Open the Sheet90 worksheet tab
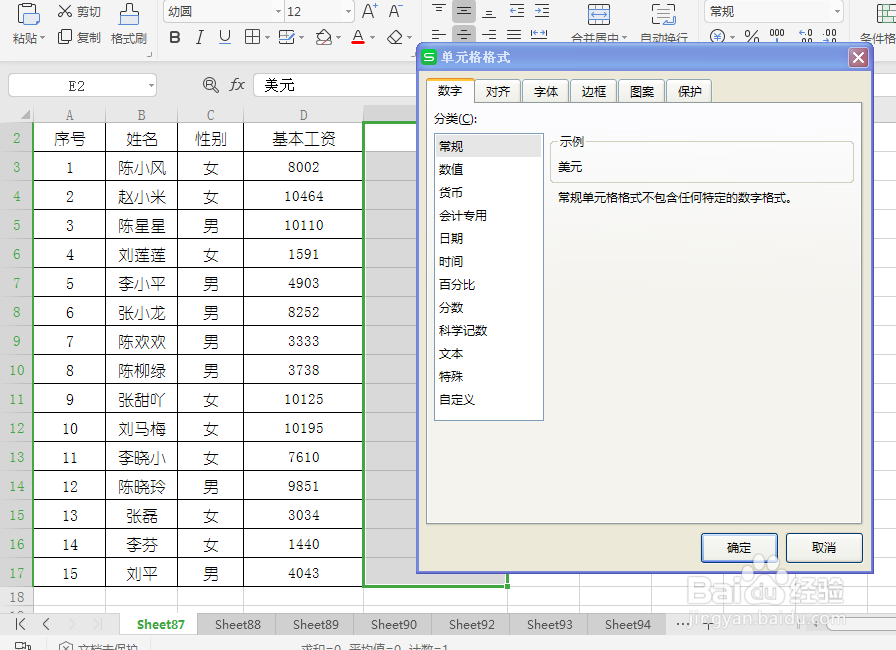Screen dimensions: 896x650 [x=392, y=624]
